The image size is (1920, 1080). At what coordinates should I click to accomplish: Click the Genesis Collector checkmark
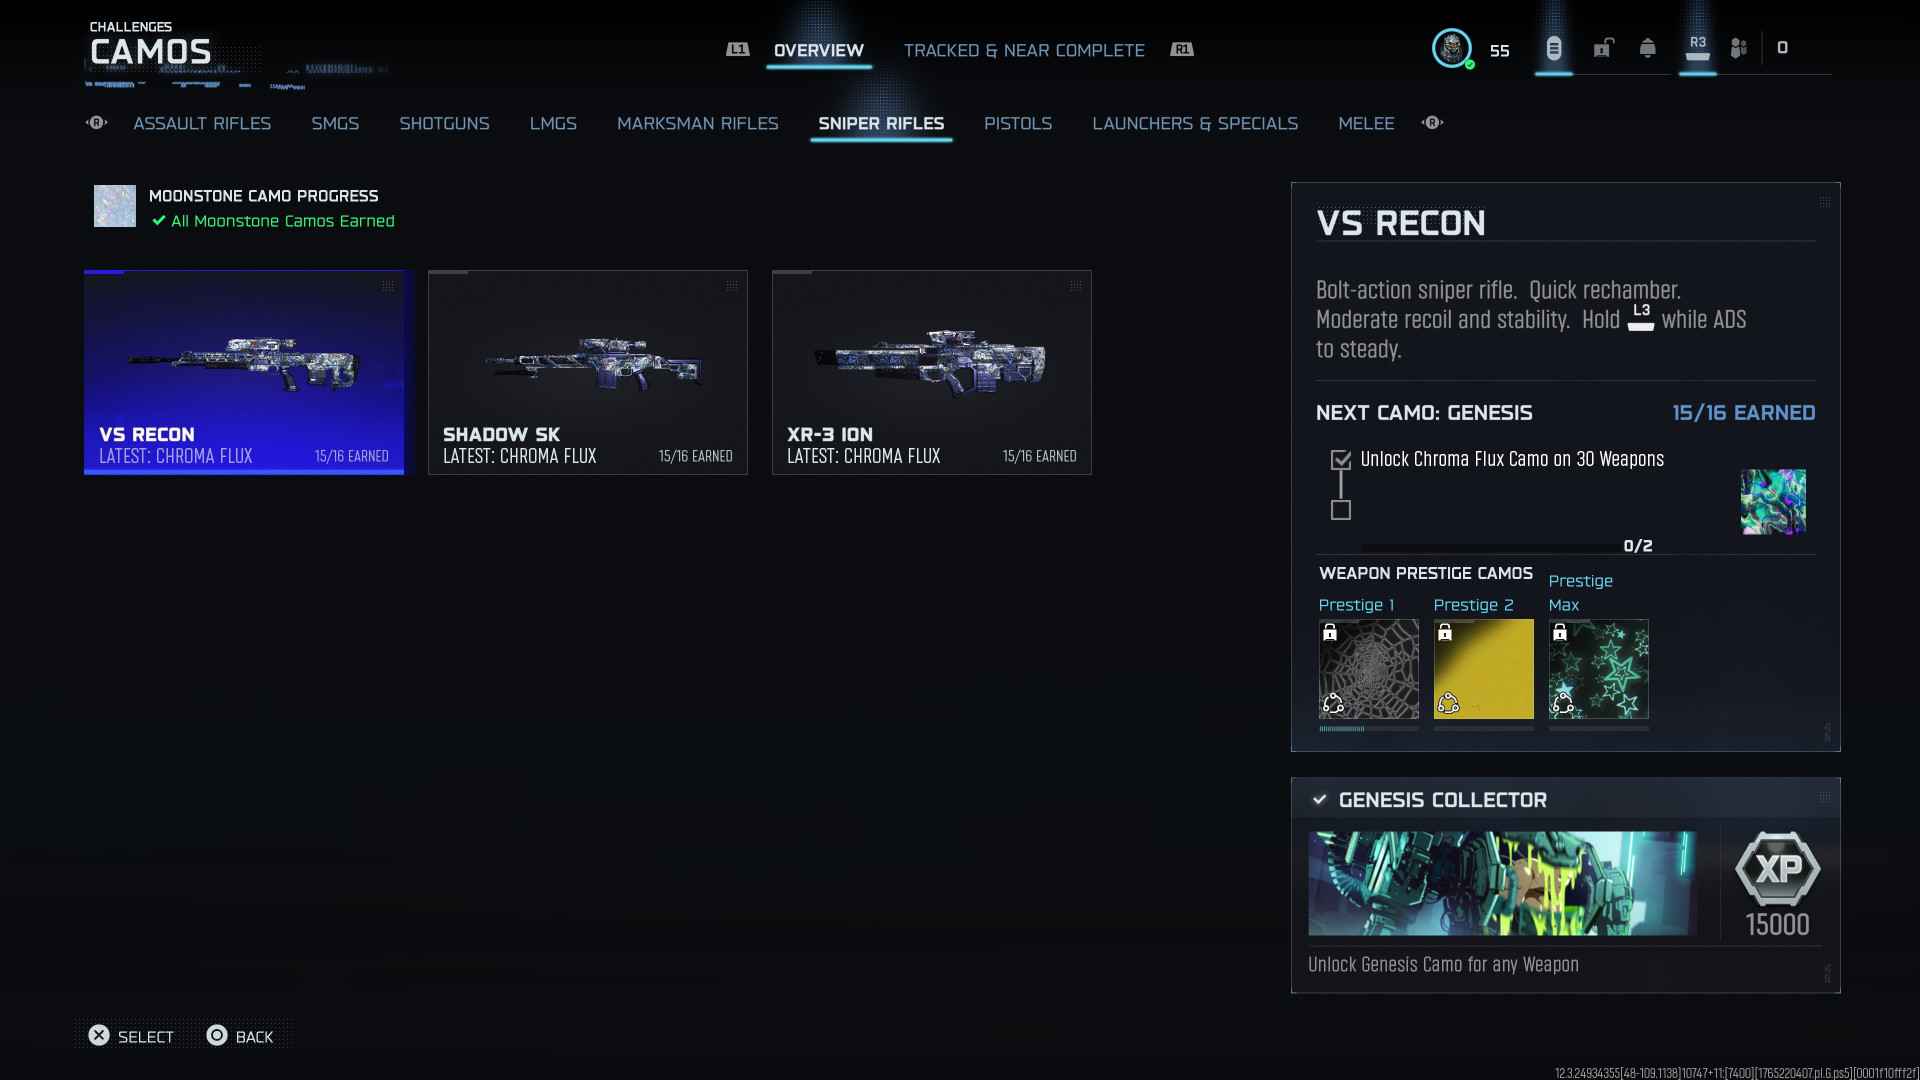click(x=1319, y=800)
